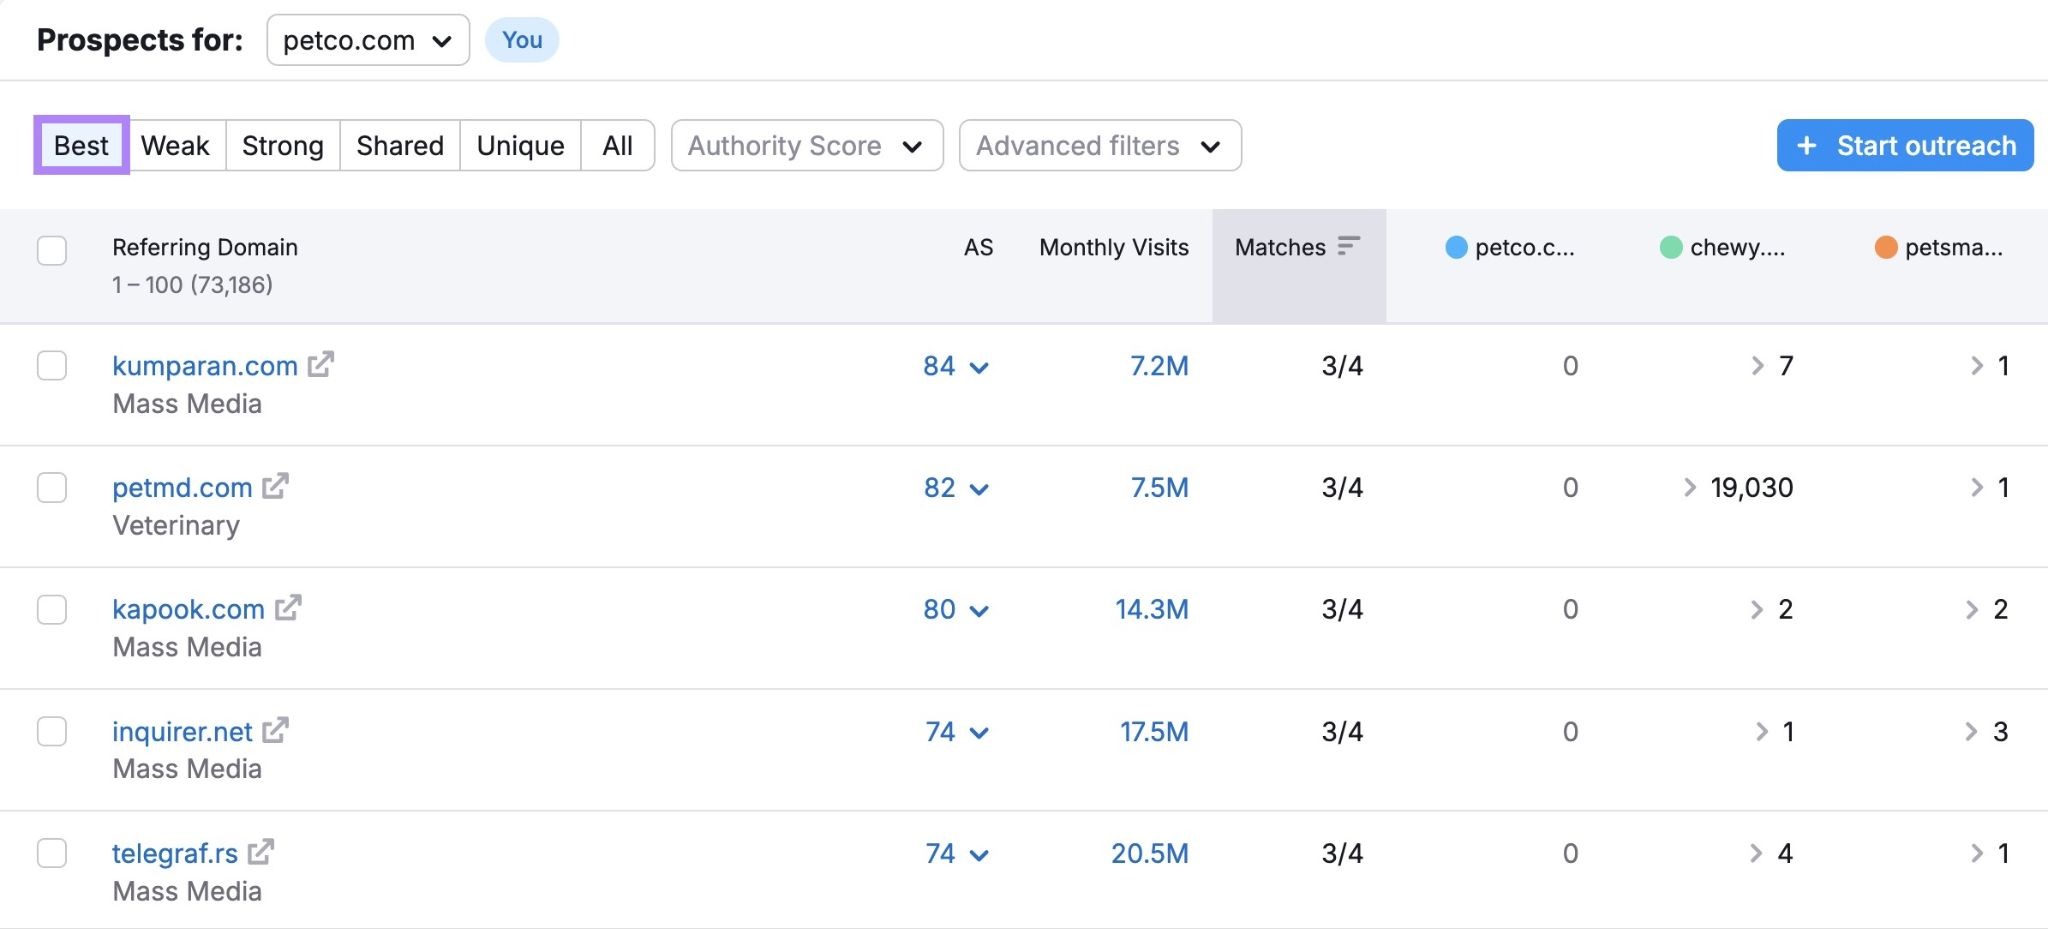This screenshot has width=2048, height=929.
Task: Select all prospects using the header checkbox
Action: [52, 251]
